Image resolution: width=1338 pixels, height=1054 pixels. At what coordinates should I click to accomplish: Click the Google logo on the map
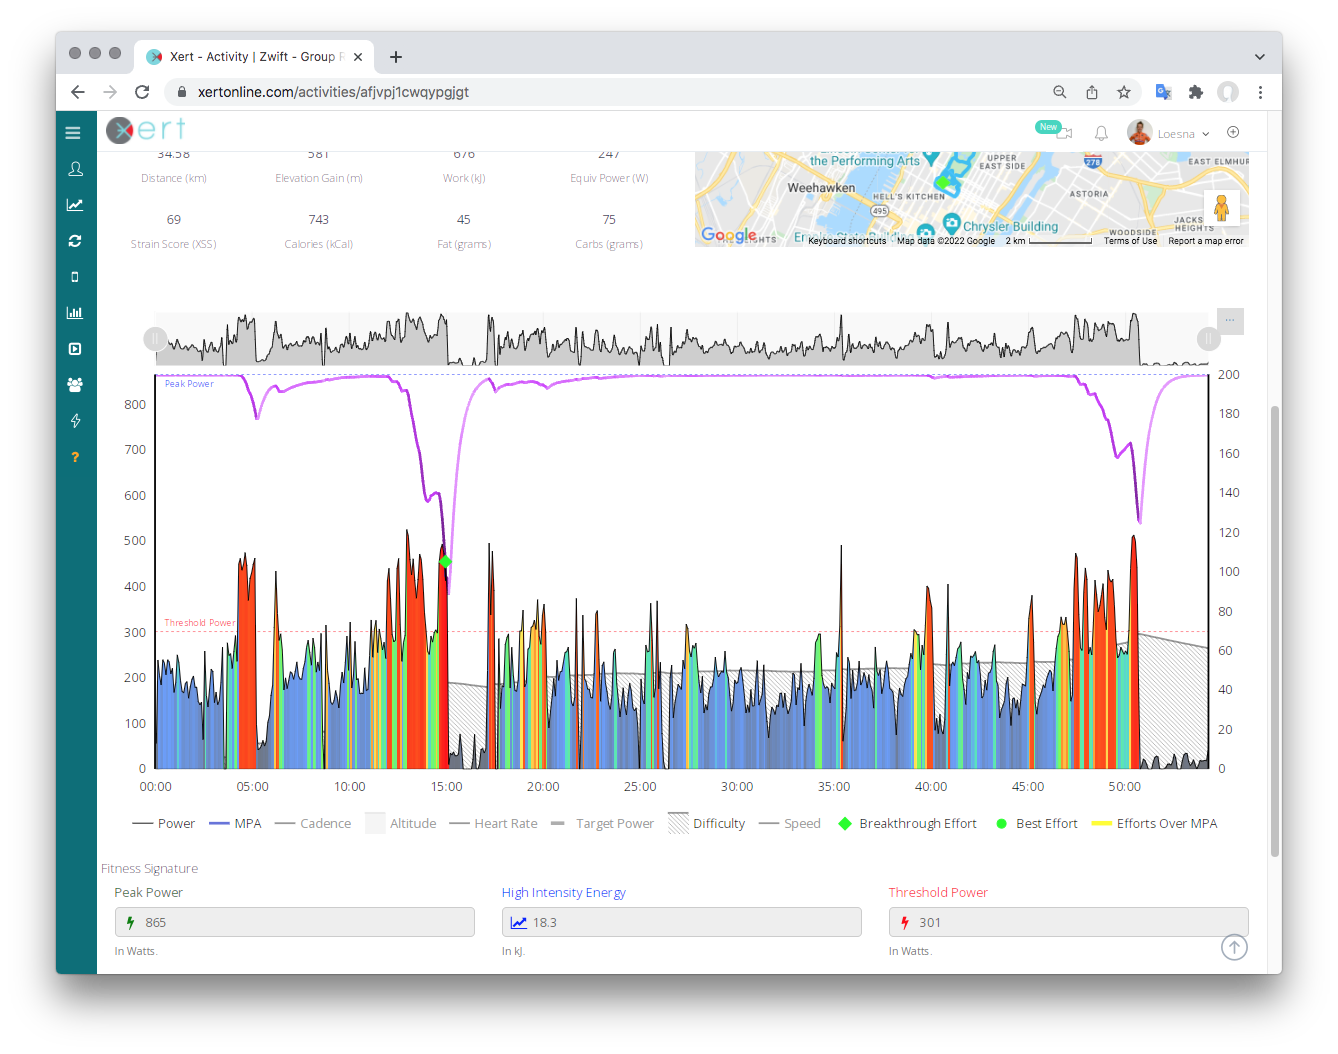[729, 234]
